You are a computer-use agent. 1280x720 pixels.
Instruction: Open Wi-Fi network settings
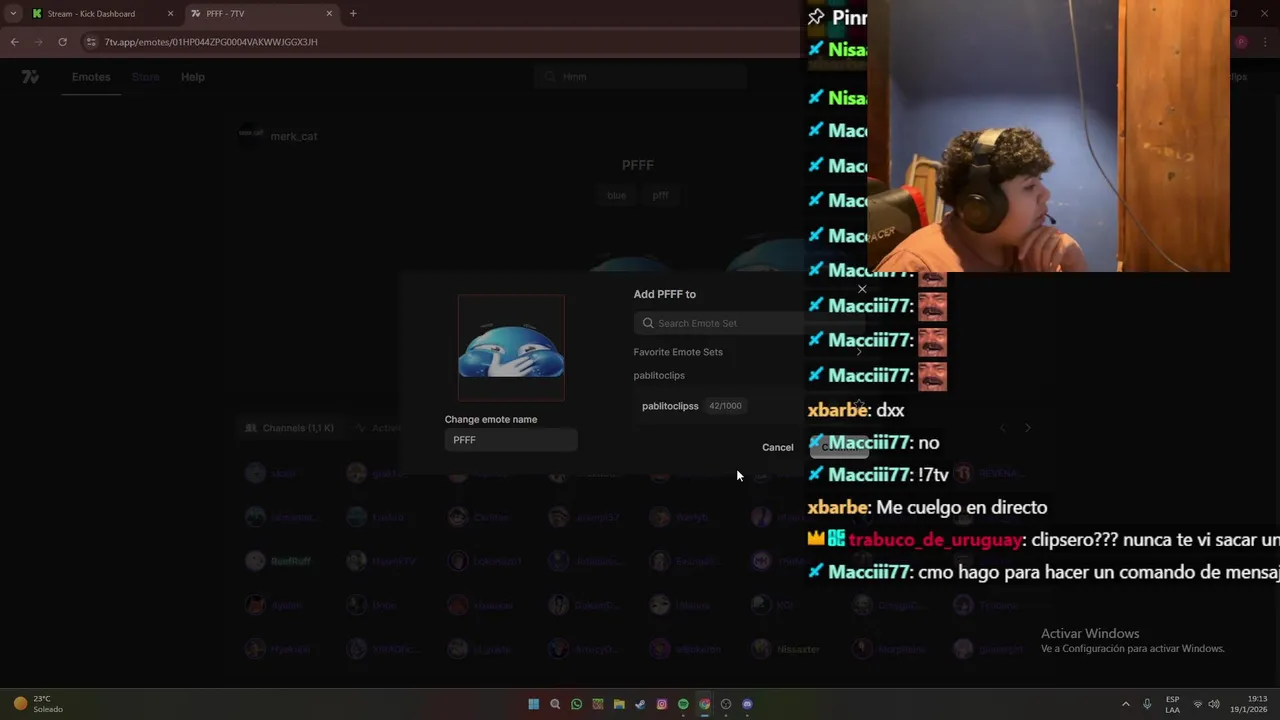[x=1198, y=704]
